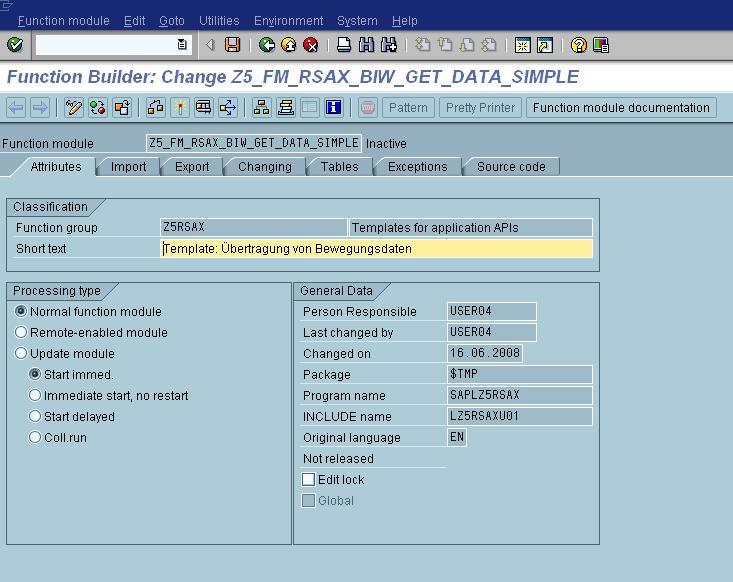The image size is (733, 582).
Task: Click the Where-Used List icon
Action: point(228,108)
